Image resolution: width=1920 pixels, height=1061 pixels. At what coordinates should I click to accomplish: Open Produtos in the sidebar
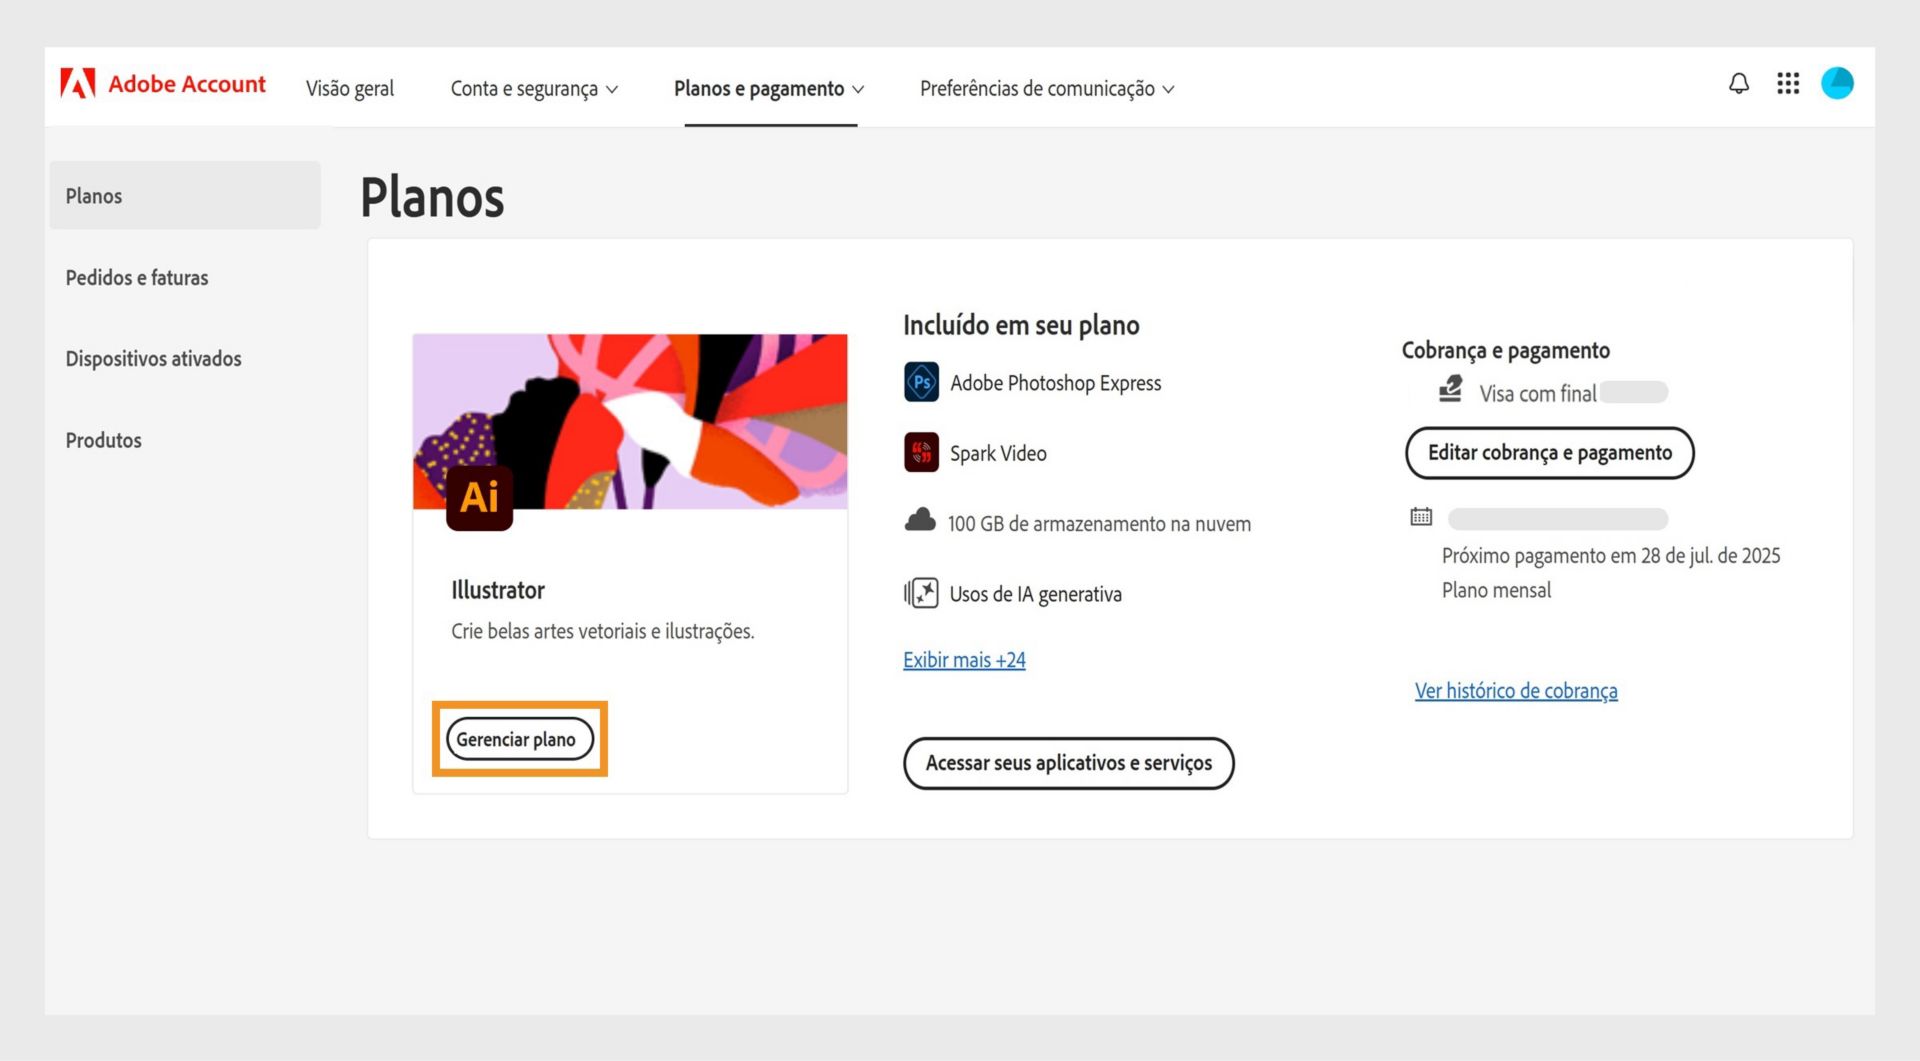pos(103,441)
